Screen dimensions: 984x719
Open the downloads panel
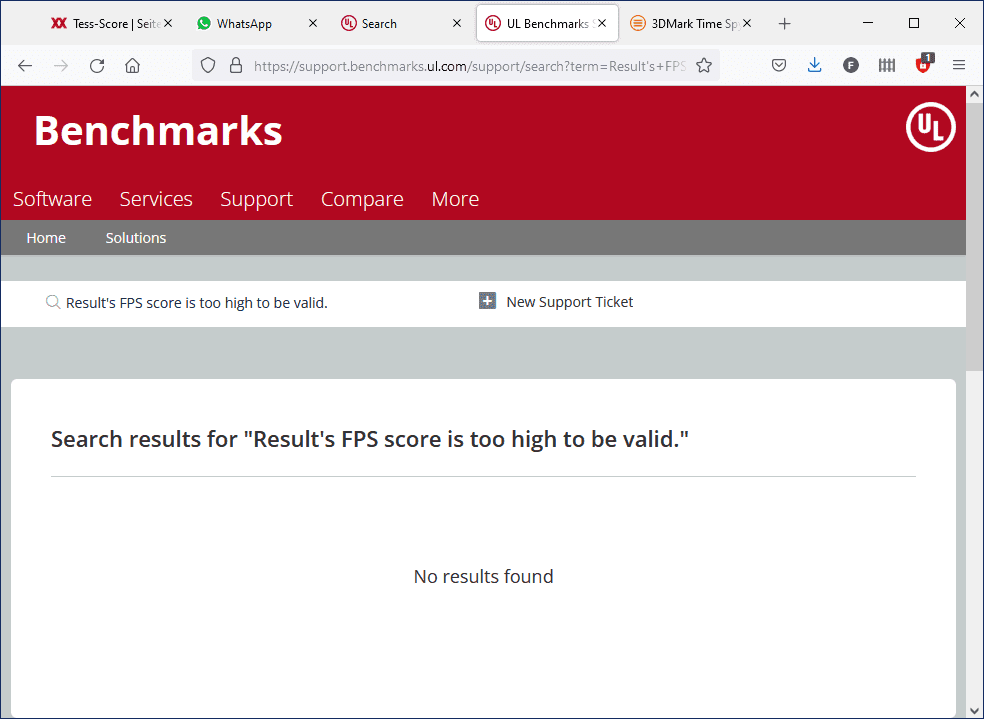(x=815, y=65)
